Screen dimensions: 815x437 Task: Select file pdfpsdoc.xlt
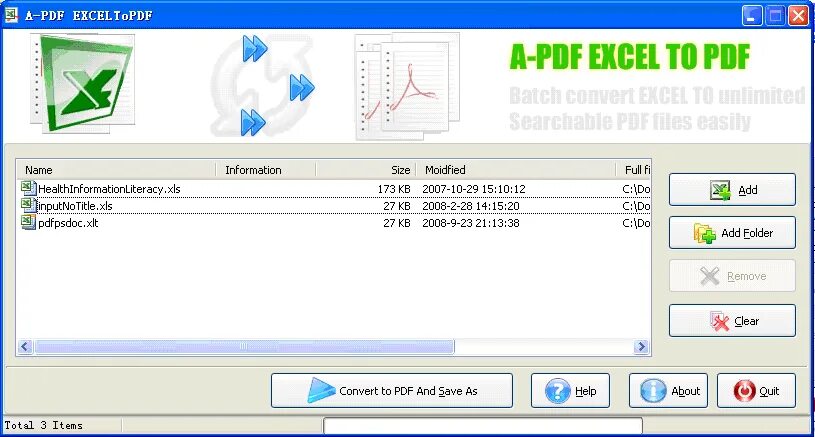click(68, 223)
